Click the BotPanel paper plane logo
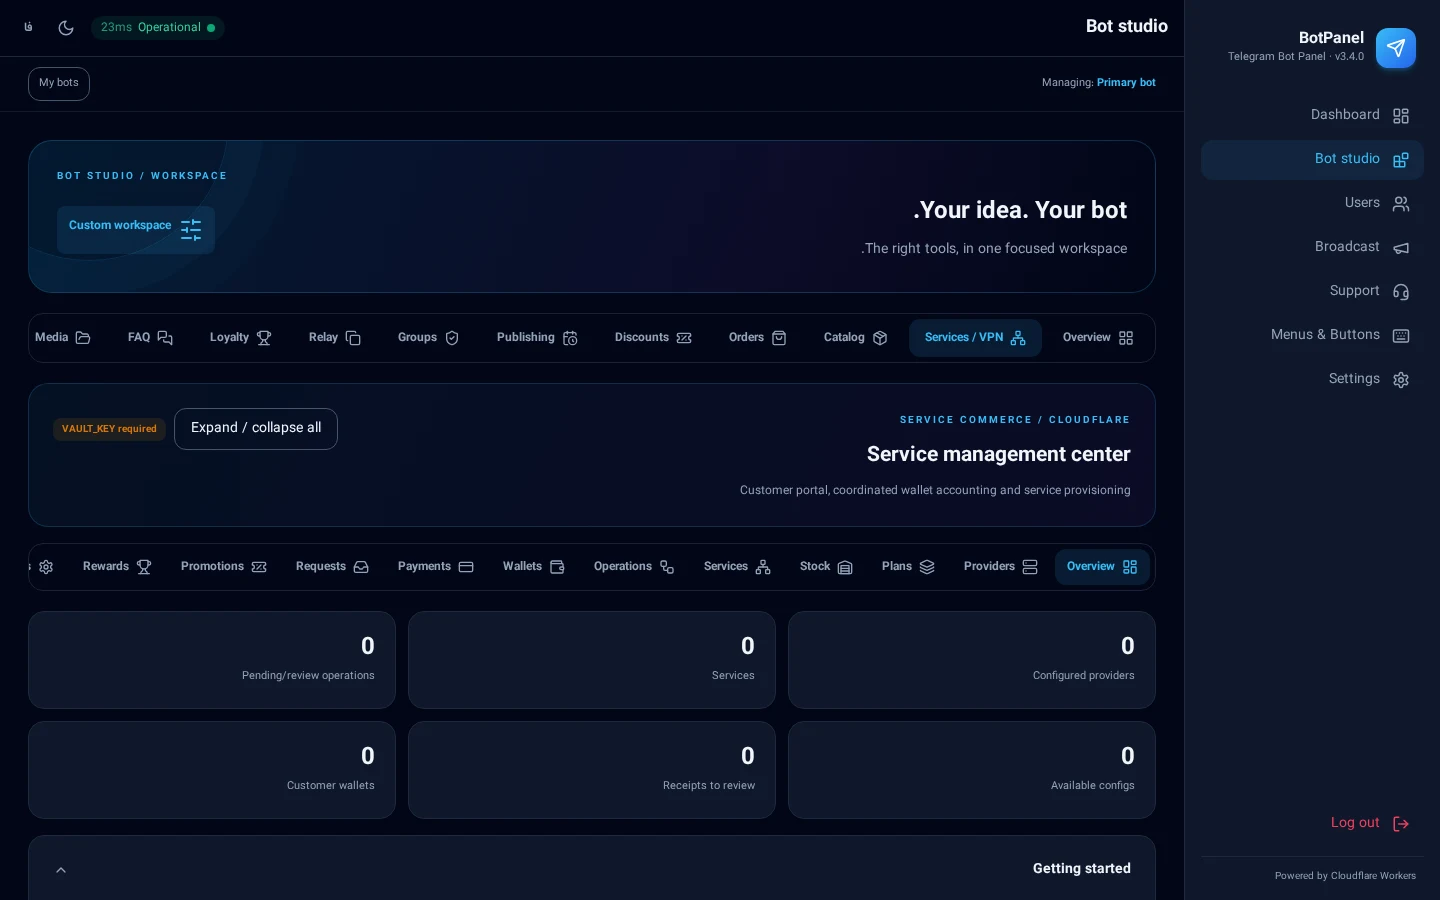The width and height of the screenshot is (1440, 900). pos(1396,47)
